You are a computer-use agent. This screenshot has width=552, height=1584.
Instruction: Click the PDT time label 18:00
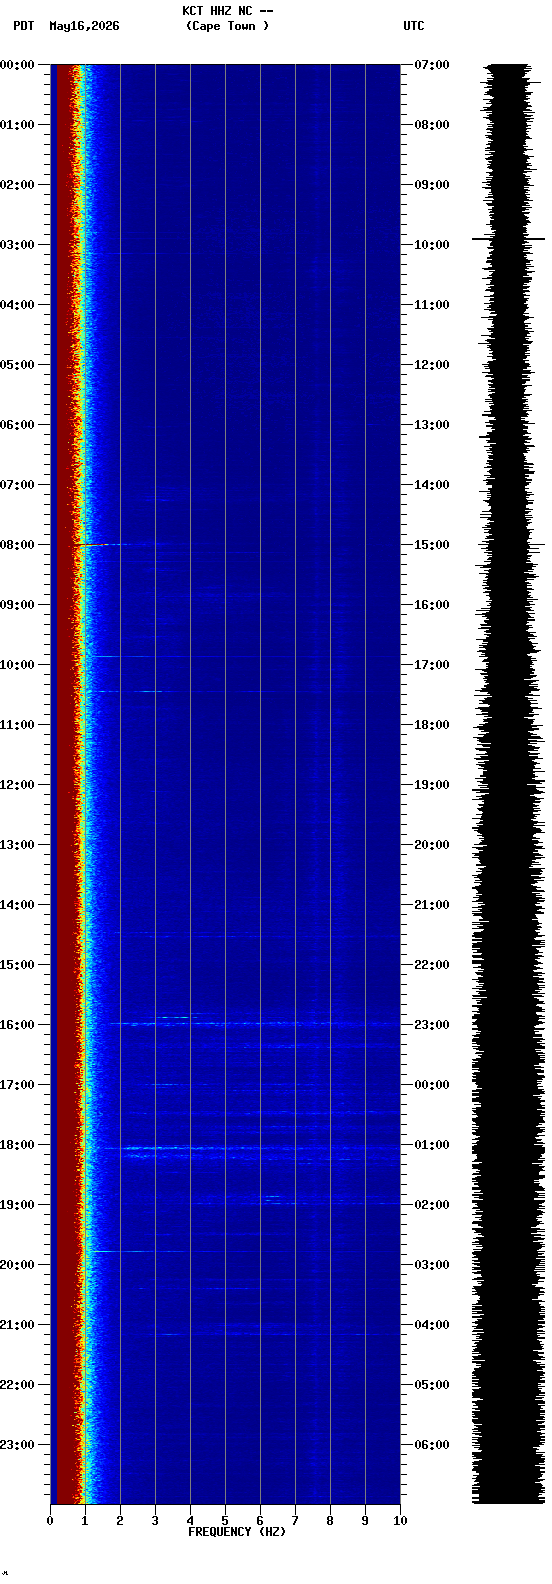point(18,1145)
